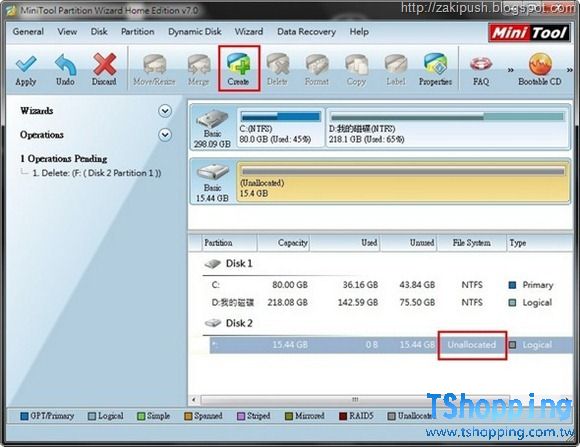Image resolution: width=580 pixels, height=447 pixels.
Task: Create a new partition
Action: point(239,69)
